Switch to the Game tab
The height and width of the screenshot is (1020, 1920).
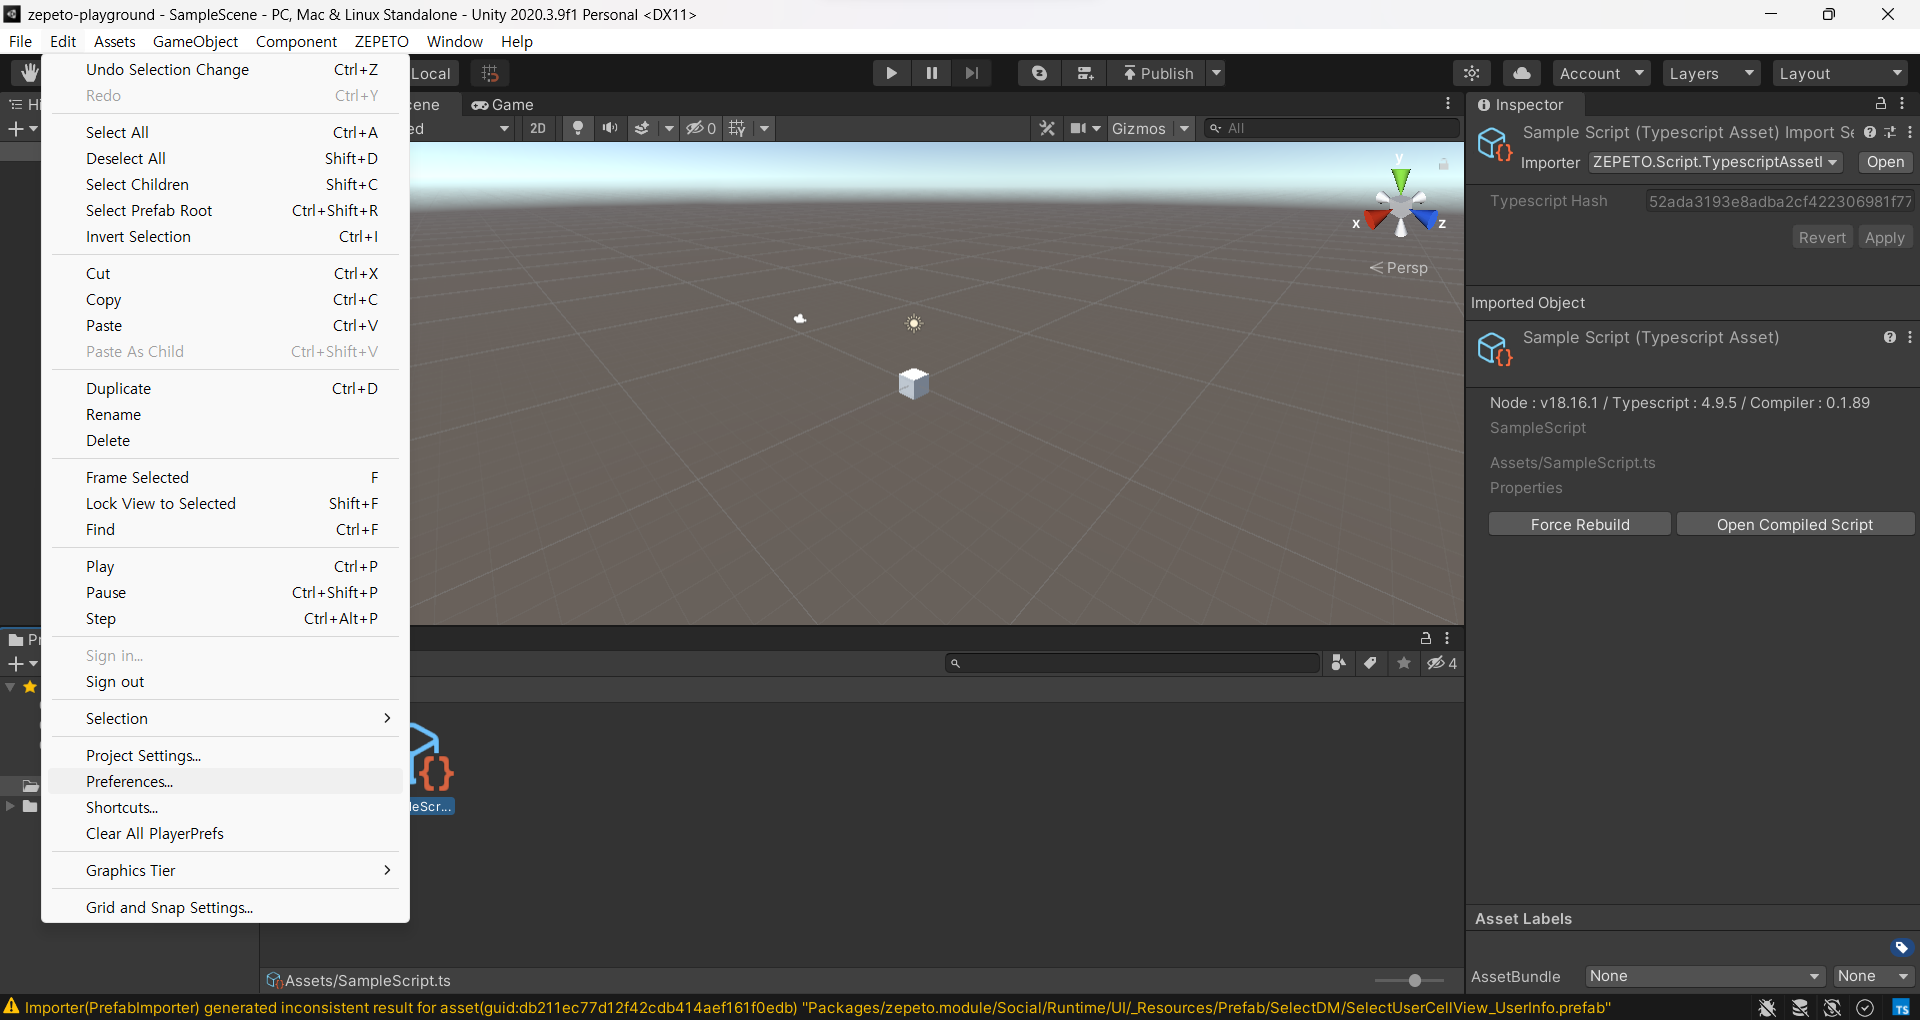coord(503,104)
